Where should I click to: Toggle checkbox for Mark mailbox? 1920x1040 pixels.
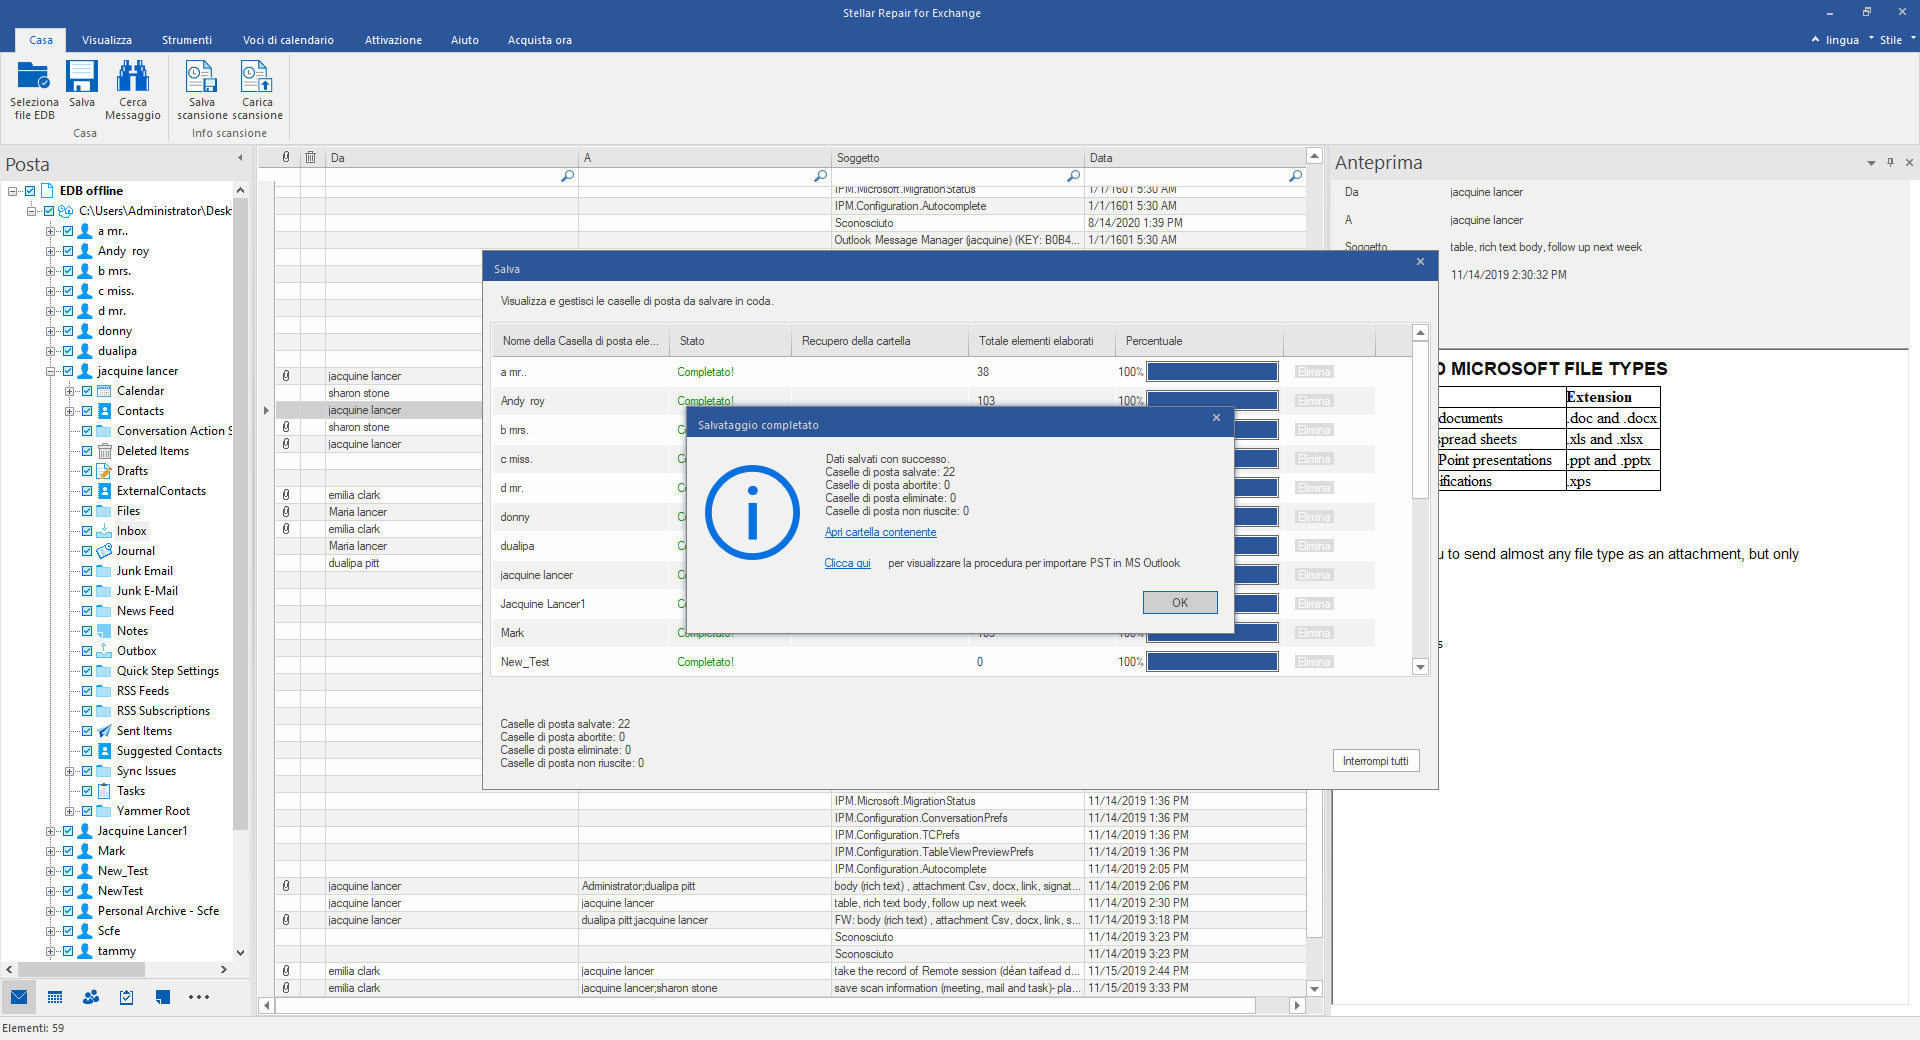click(x=68, y=851)
